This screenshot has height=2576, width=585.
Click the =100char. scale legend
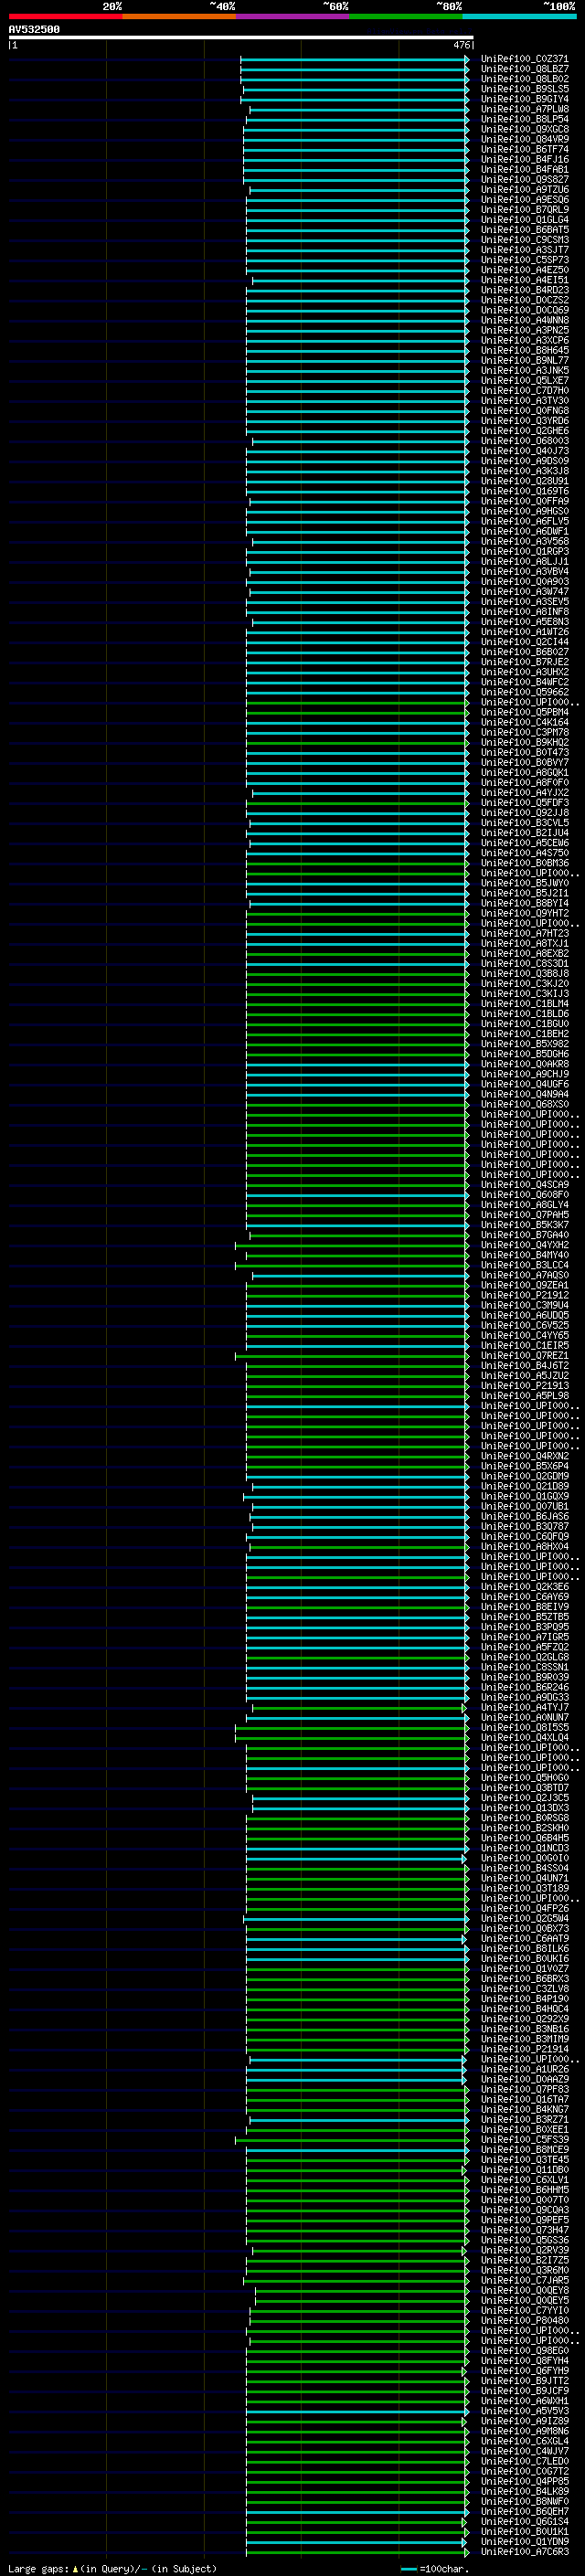point(434,2569)
